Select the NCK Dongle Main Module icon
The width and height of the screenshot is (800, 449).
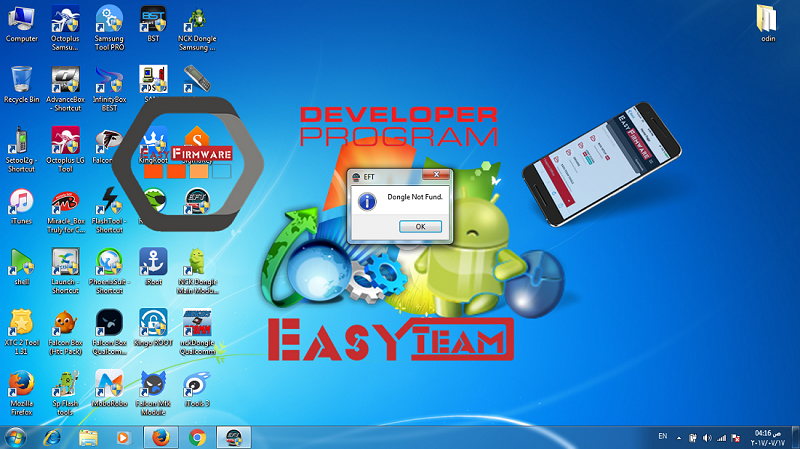coord(197,271)
